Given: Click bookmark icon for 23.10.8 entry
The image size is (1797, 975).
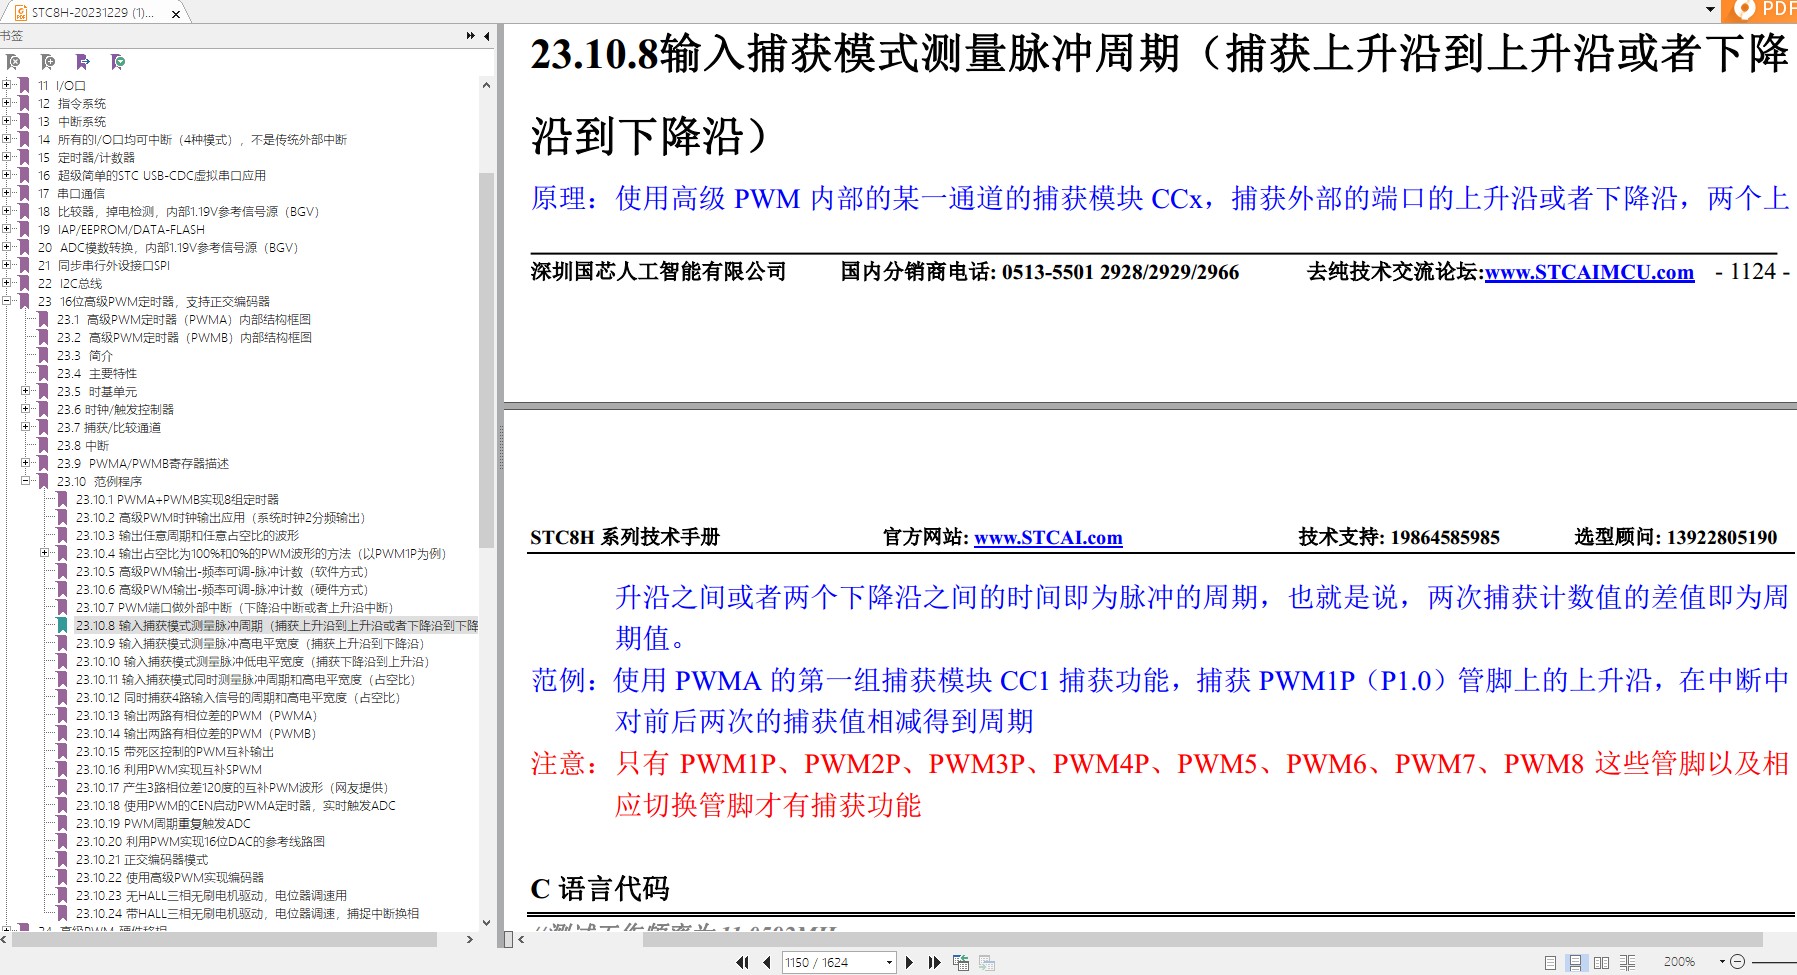Looking at the screenshot, I should click(62, 625).
